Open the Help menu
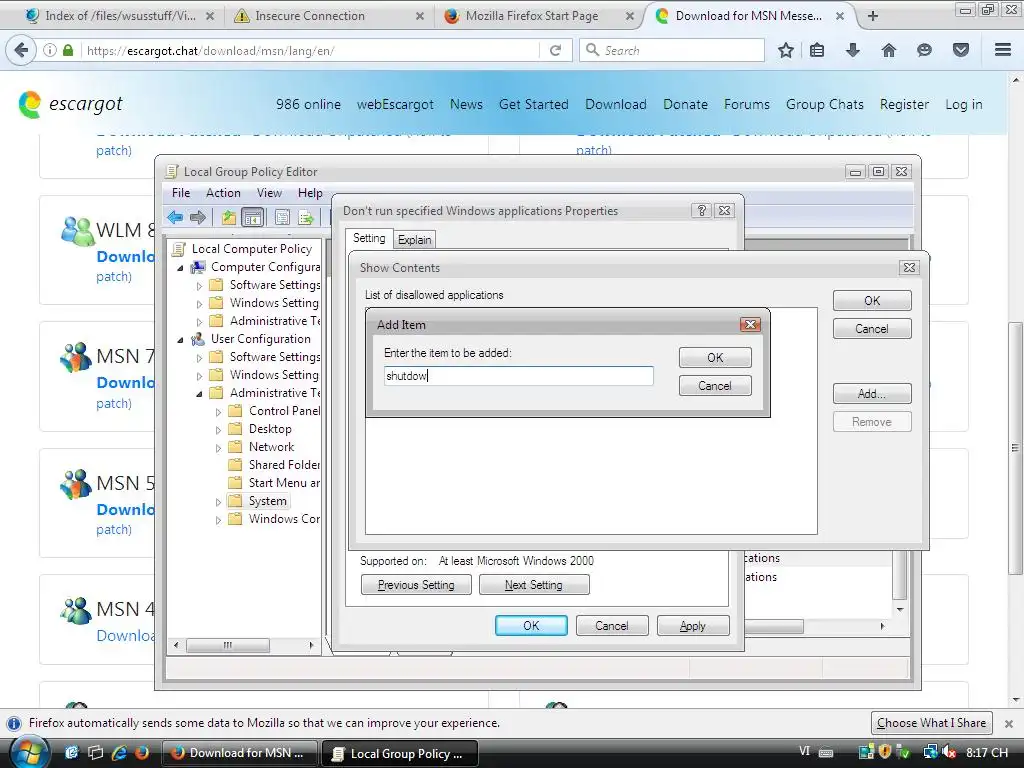The height and width of the screenshot is (768, 1024). pos(310,193)
